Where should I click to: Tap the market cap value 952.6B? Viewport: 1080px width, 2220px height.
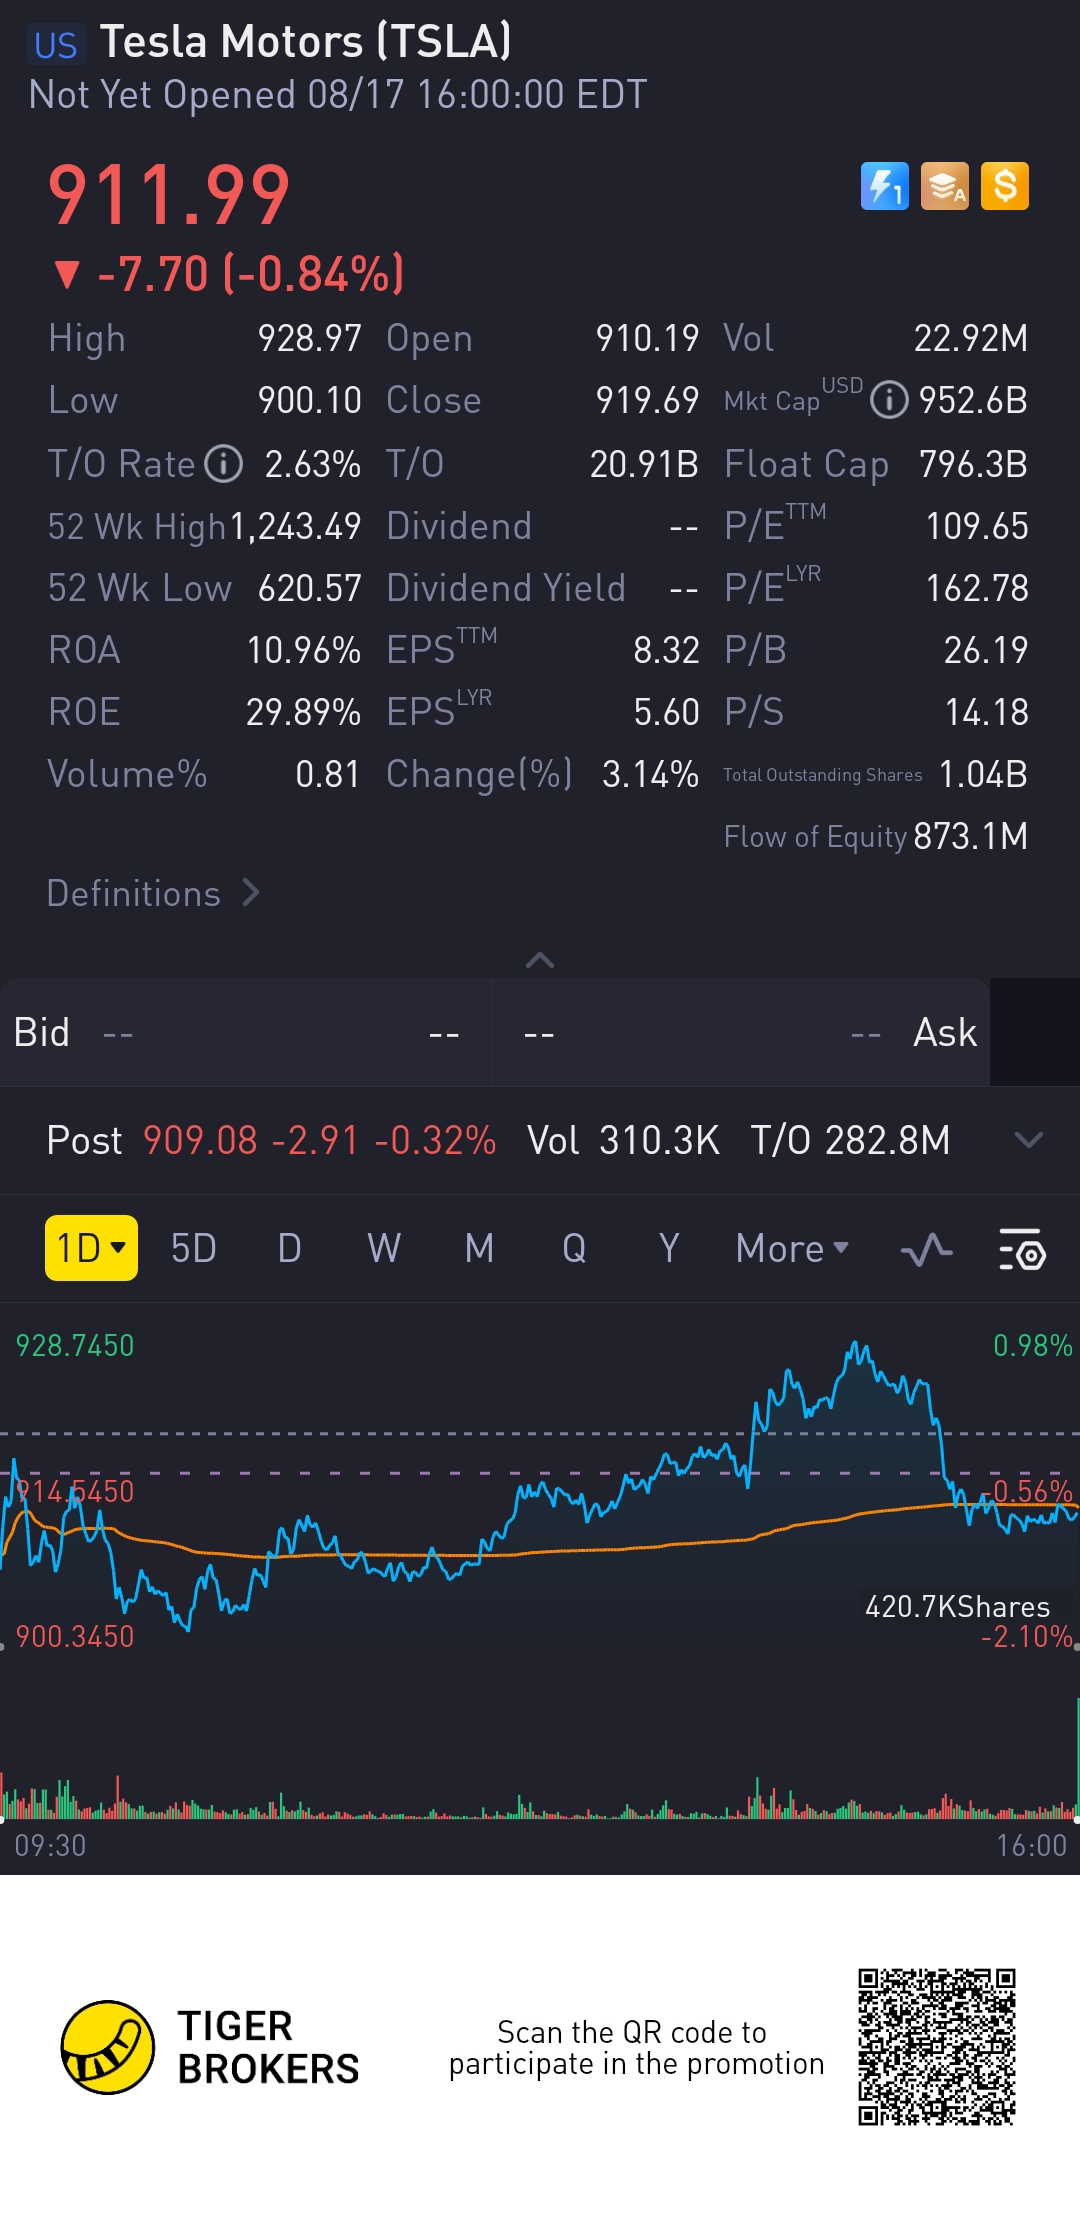(x=973, y=401)
